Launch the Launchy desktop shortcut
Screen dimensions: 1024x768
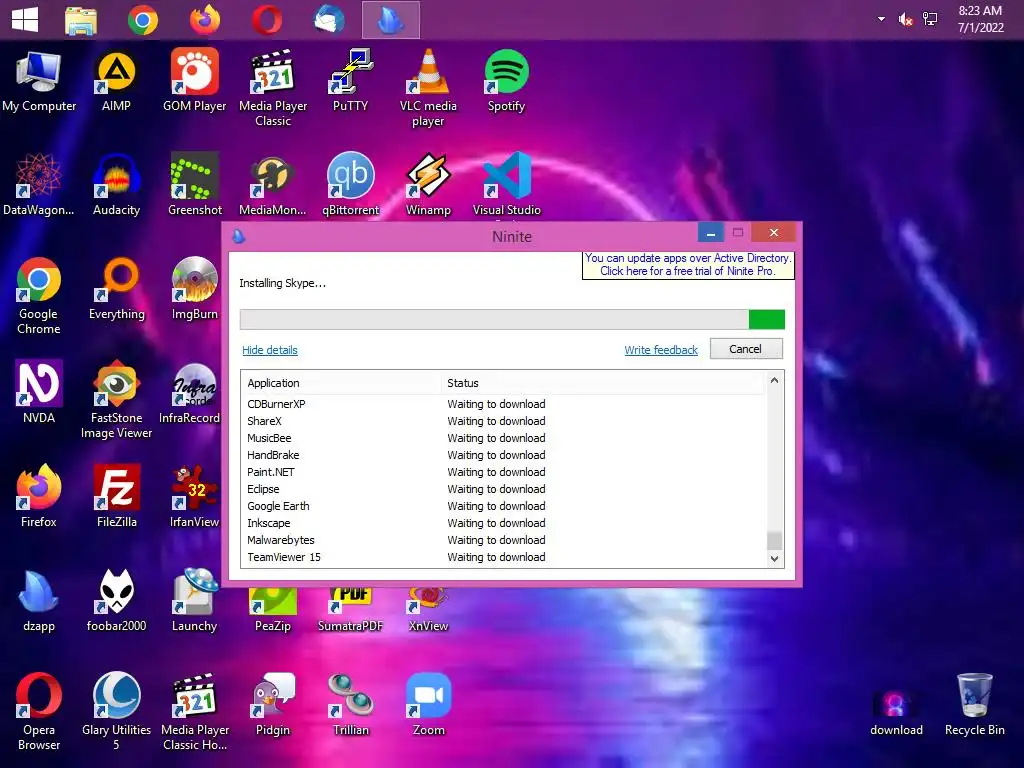(194, 600)
